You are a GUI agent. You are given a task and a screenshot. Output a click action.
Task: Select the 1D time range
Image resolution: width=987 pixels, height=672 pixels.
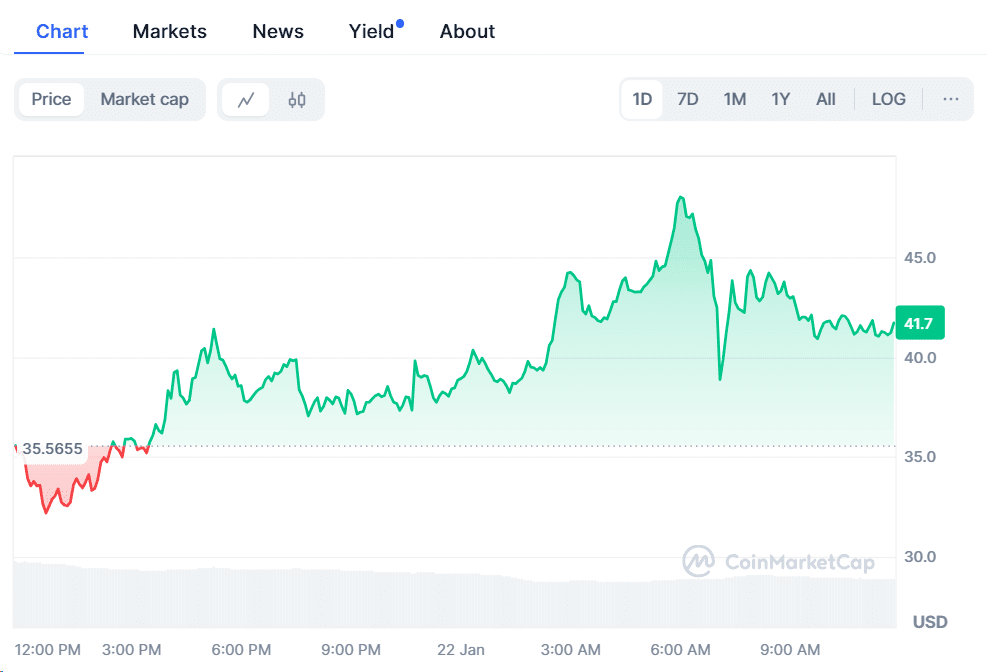pos(642,99)
